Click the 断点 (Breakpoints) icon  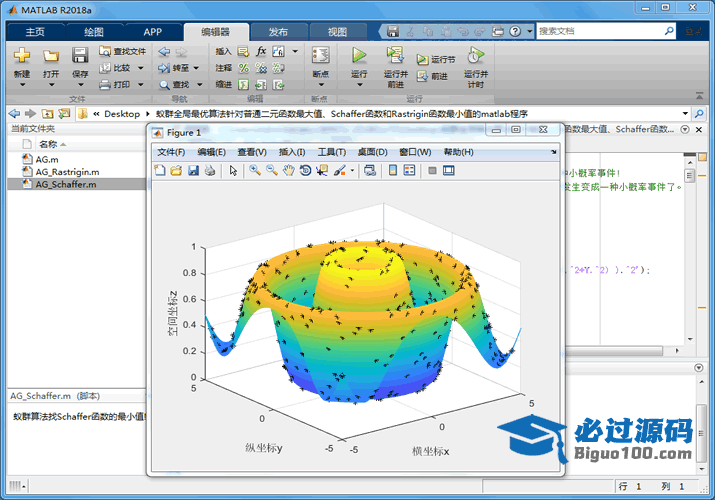click(321, 56)
